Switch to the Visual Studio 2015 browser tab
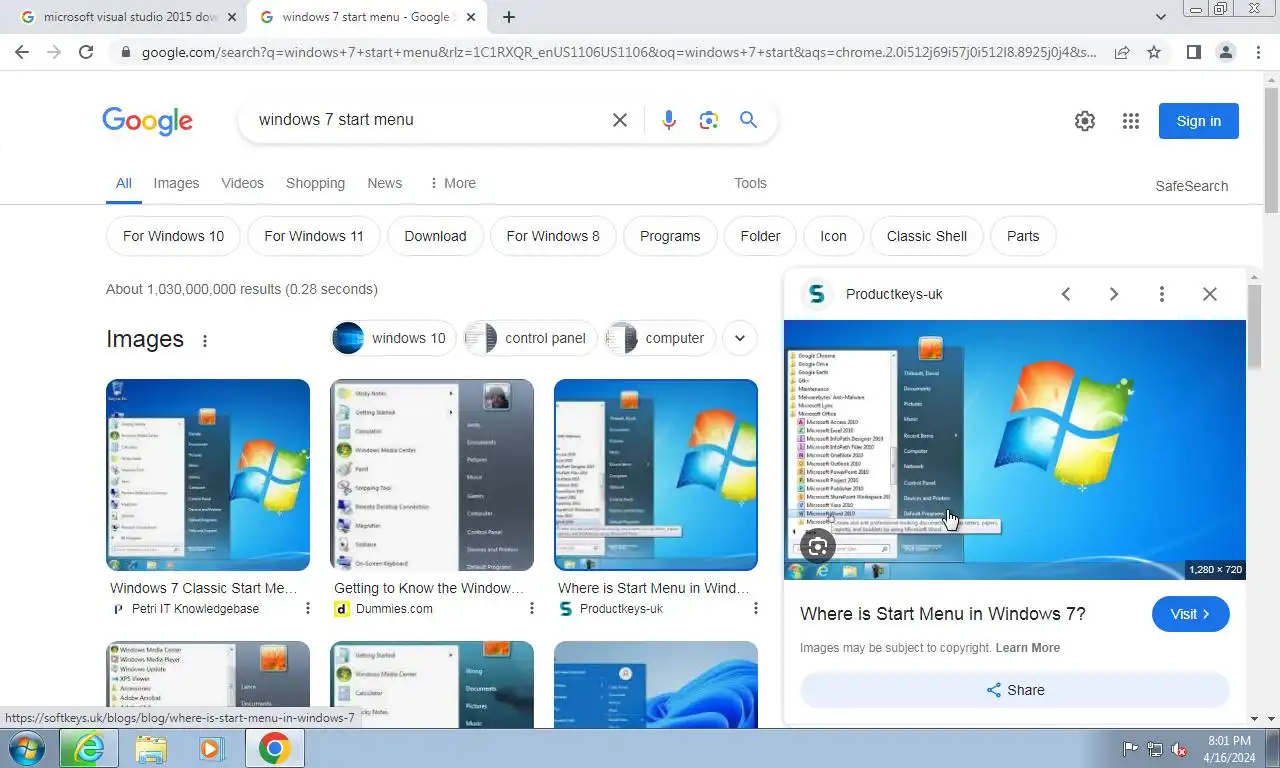This screenshot has height=768, width=1280. click(129, 17)
